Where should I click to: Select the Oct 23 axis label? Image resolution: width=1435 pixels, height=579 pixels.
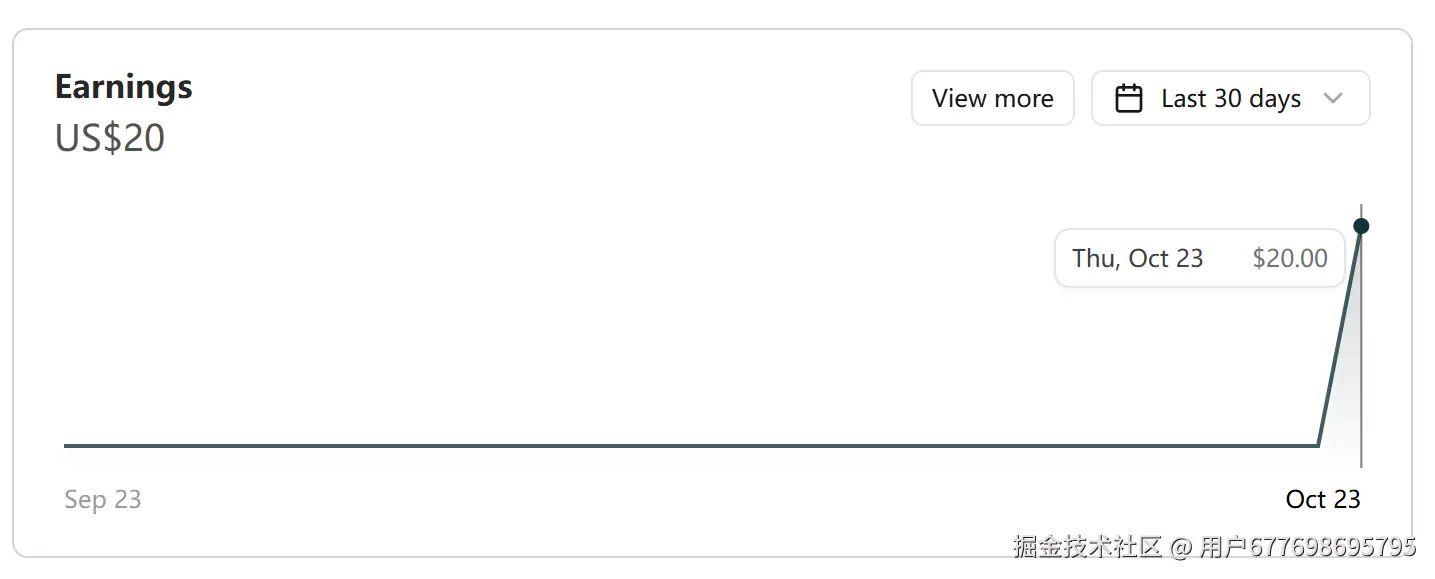pyautogui.click(x=1323, y=499)
